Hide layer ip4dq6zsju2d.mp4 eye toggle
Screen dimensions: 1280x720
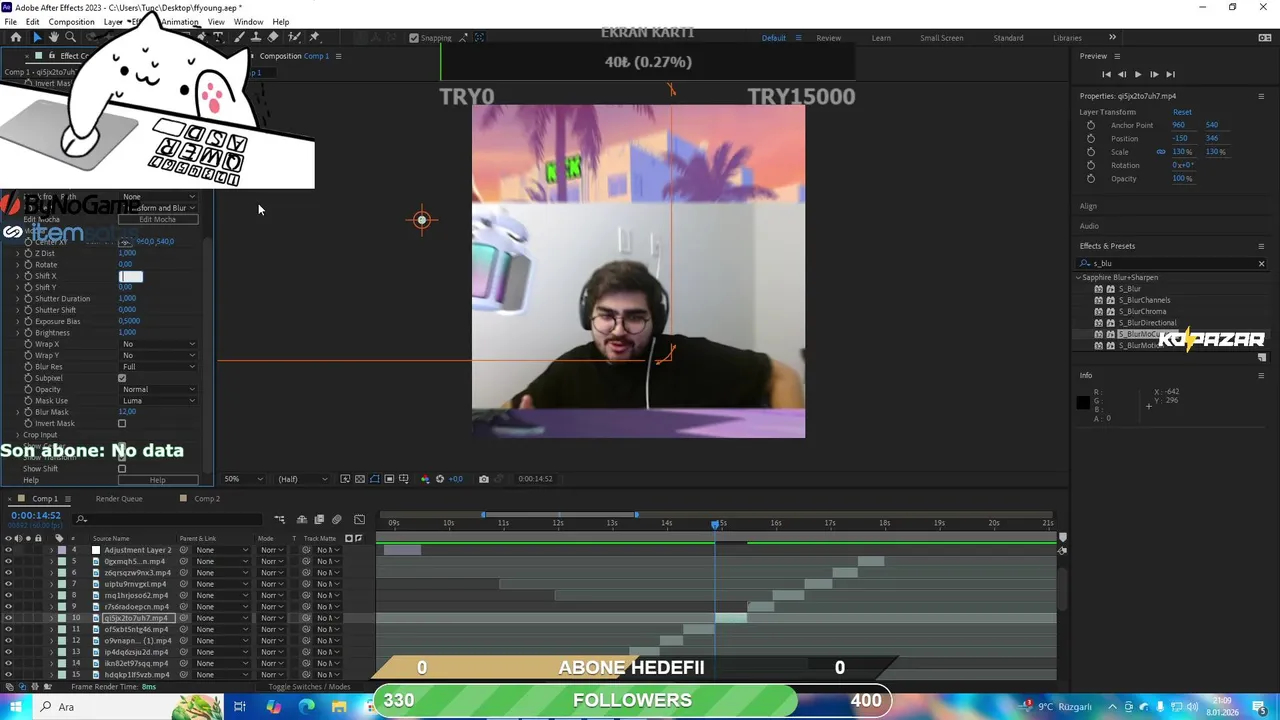[8, 652]
